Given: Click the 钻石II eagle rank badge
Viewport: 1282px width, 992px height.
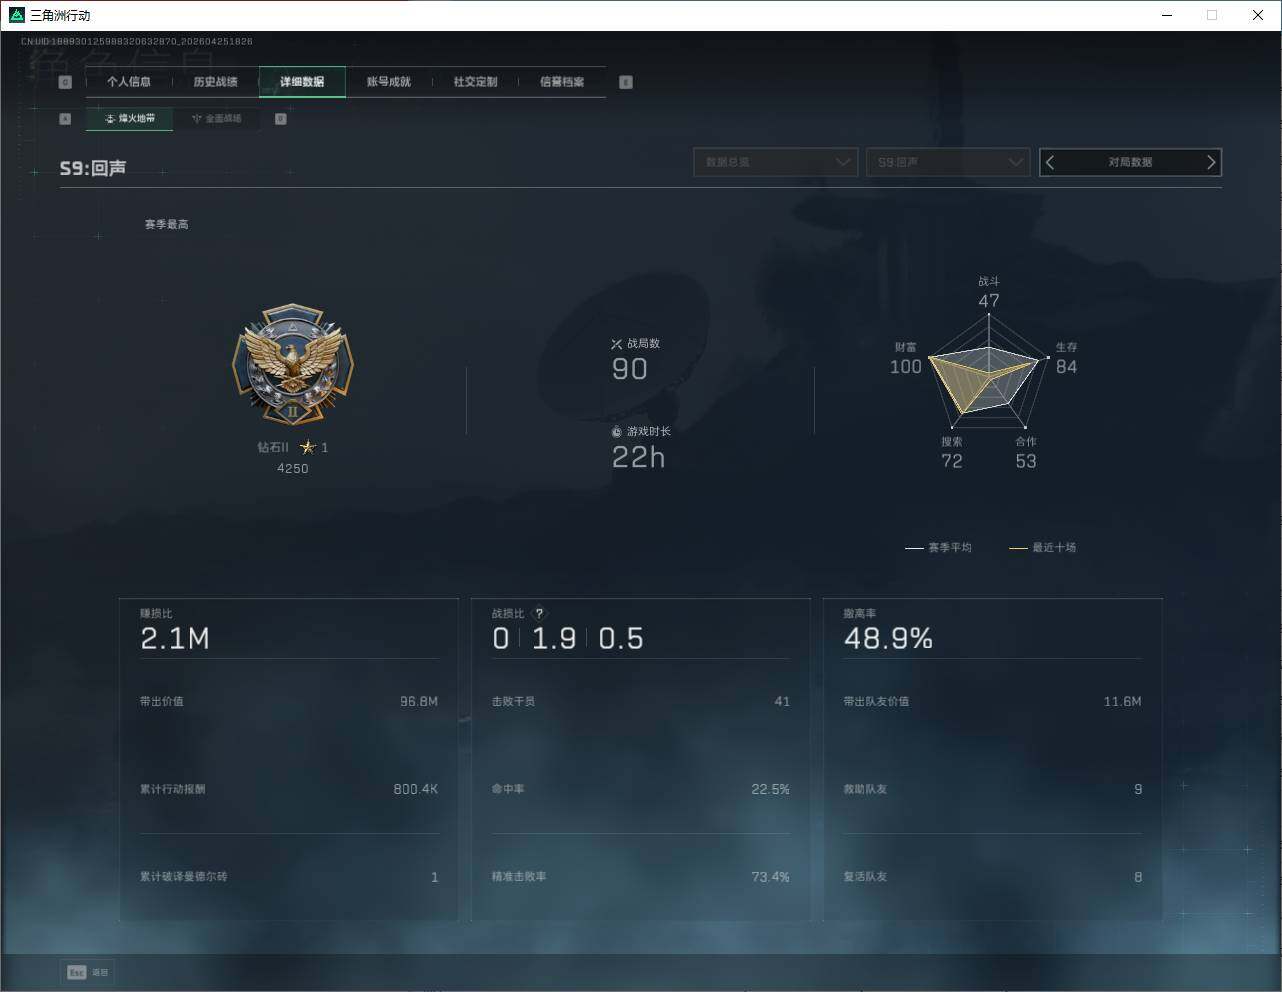Looking at the screenshot, I should [293, 365].
